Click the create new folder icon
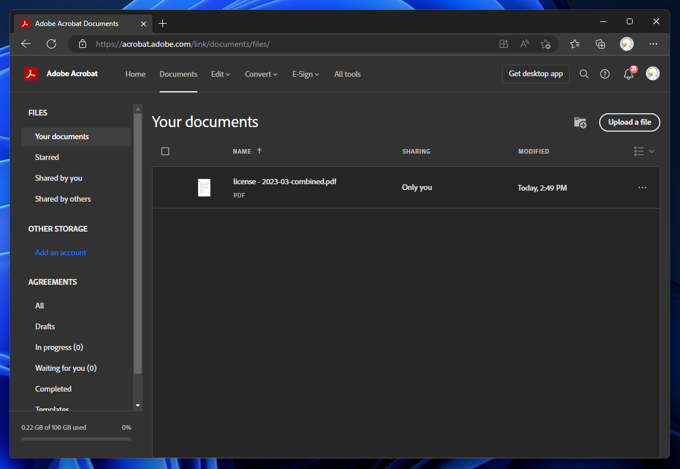680x469 pixels. tap(580, 122)
